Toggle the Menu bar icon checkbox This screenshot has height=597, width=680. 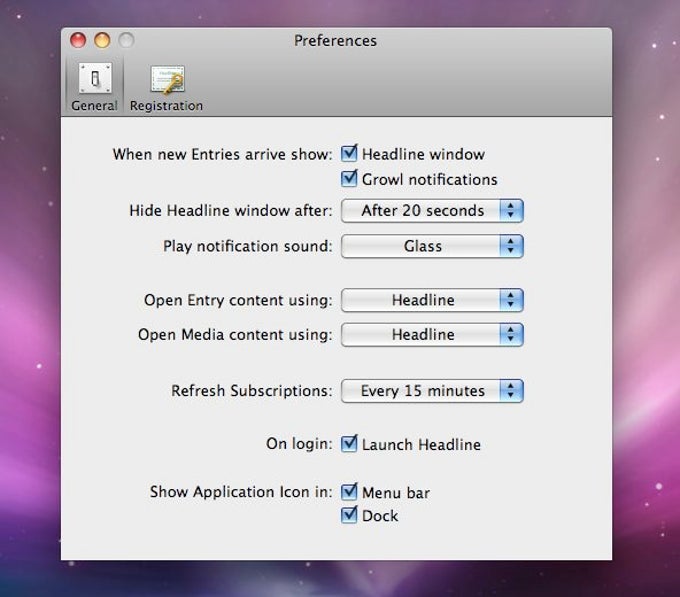(x=349, y=492)
